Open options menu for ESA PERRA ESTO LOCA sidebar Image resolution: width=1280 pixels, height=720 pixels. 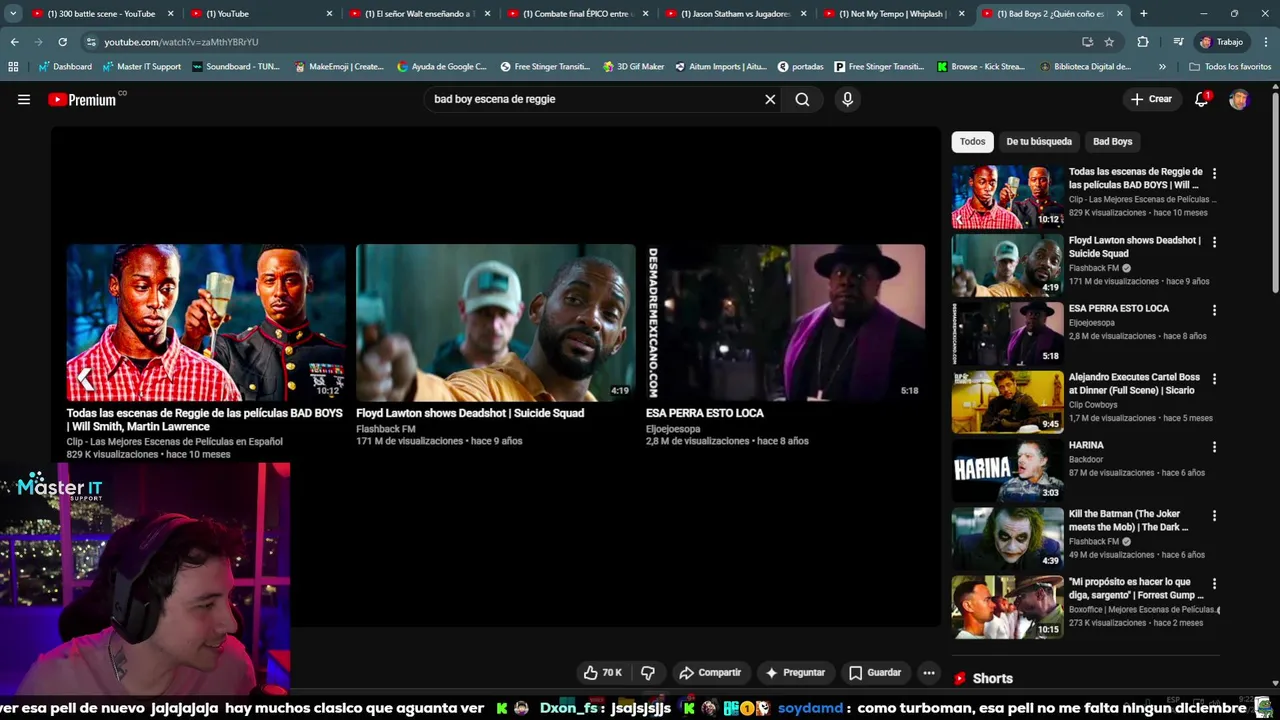click(x=1214, y=310)
